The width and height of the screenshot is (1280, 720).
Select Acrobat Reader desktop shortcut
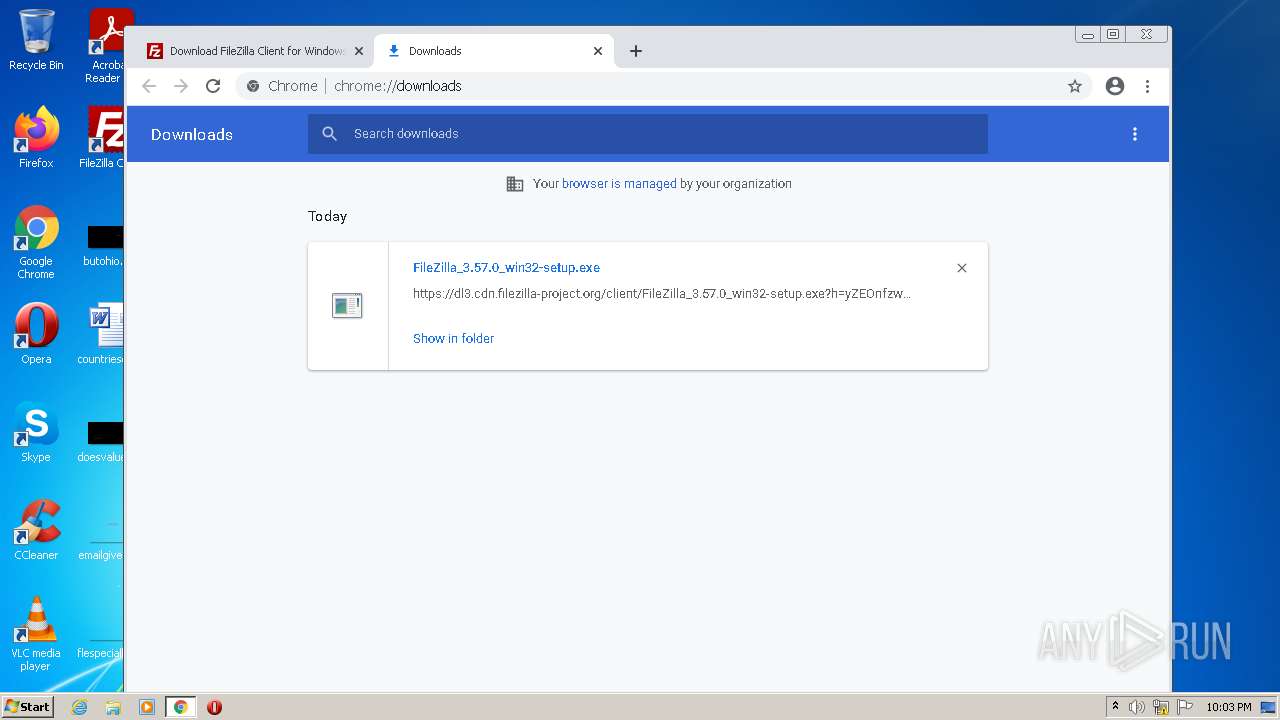coord(106,45)
